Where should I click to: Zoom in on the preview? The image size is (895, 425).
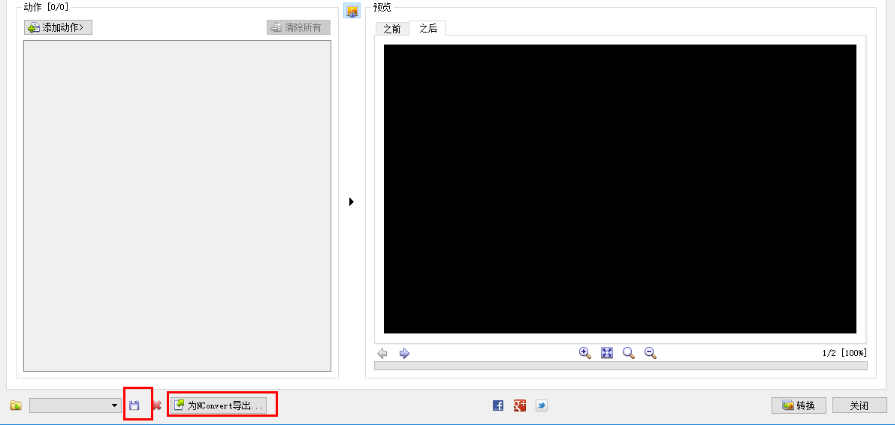[x=585, y=353]
